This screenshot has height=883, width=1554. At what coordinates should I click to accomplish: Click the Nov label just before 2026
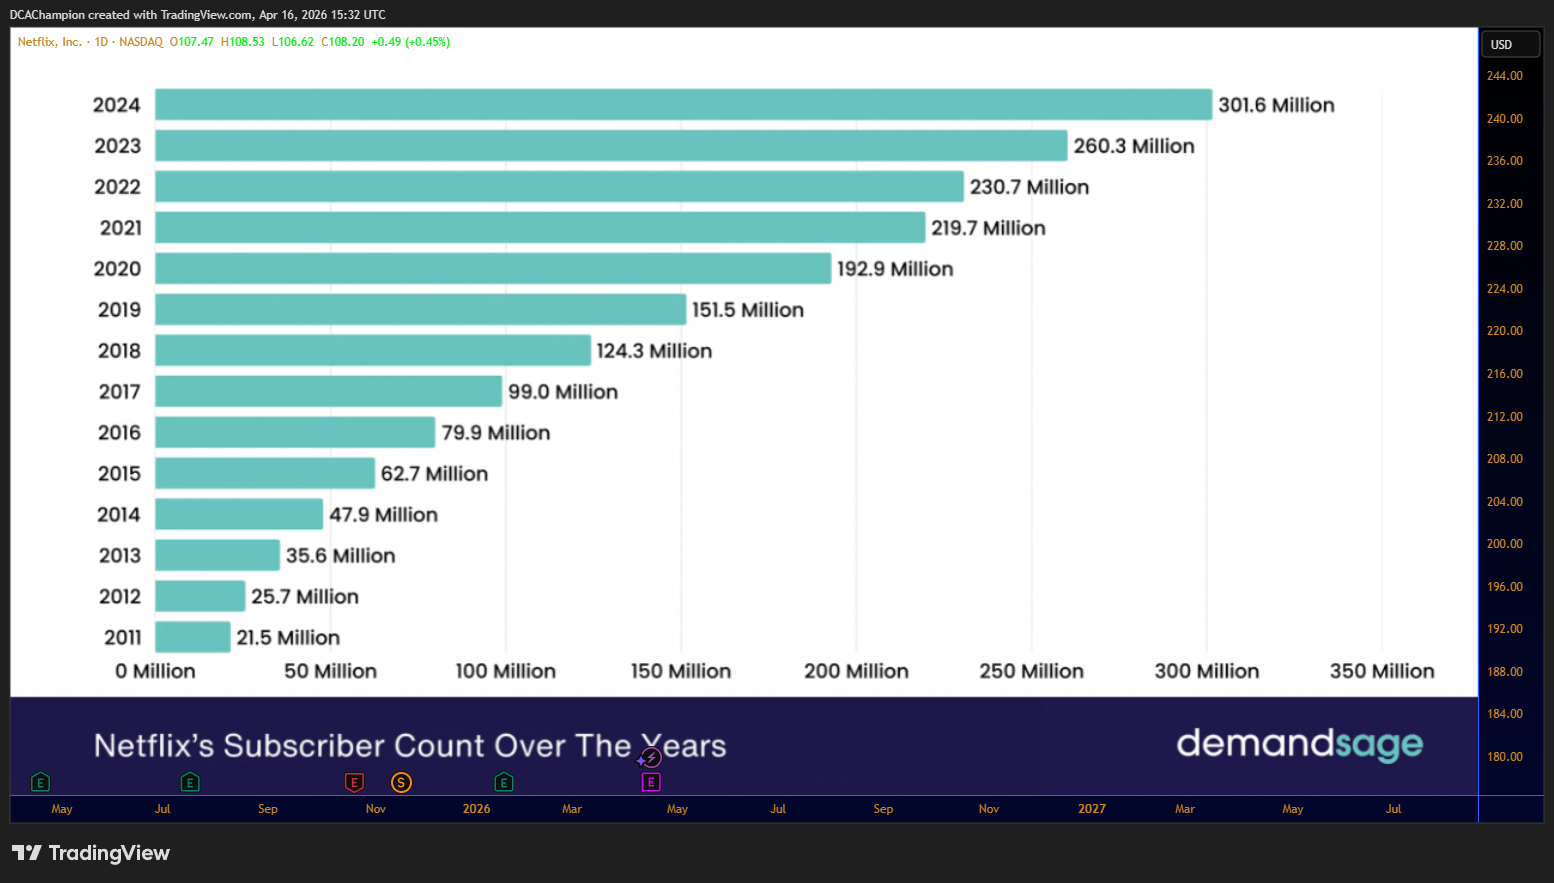coord(376,809)
